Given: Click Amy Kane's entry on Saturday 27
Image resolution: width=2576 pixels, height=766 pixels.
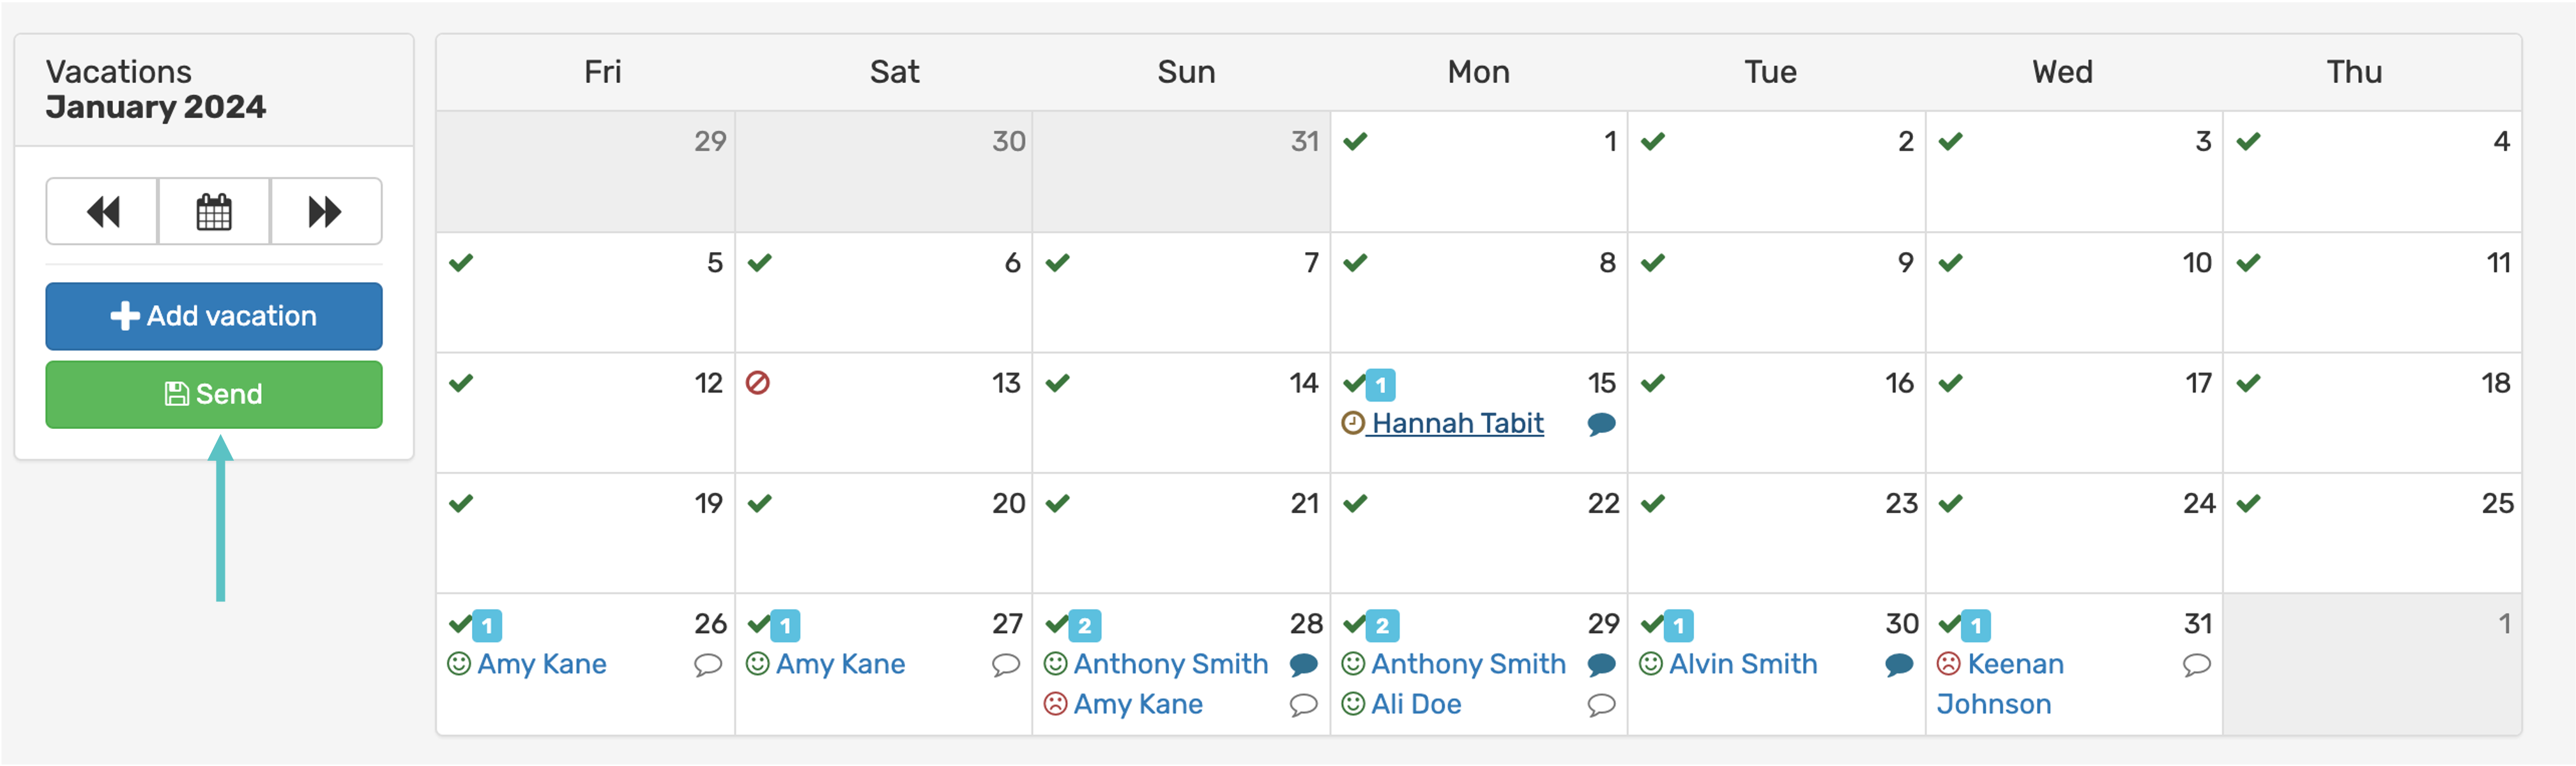Looking at the screenshot, I should (840, 664).
